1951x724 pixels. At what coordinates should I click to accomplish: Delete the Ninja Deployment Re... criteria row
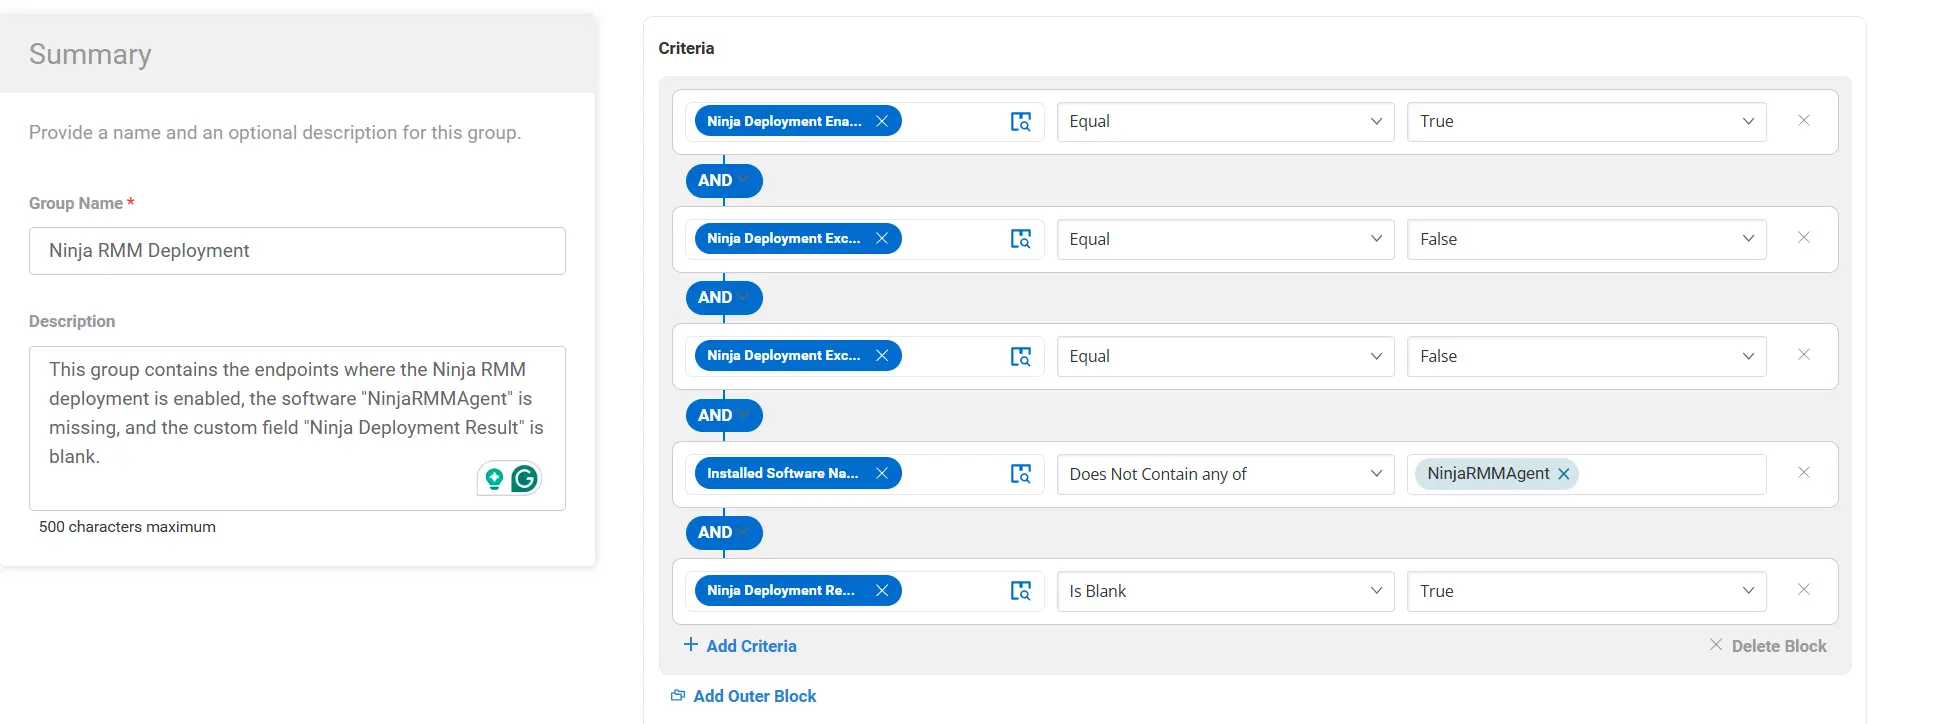1804,589
